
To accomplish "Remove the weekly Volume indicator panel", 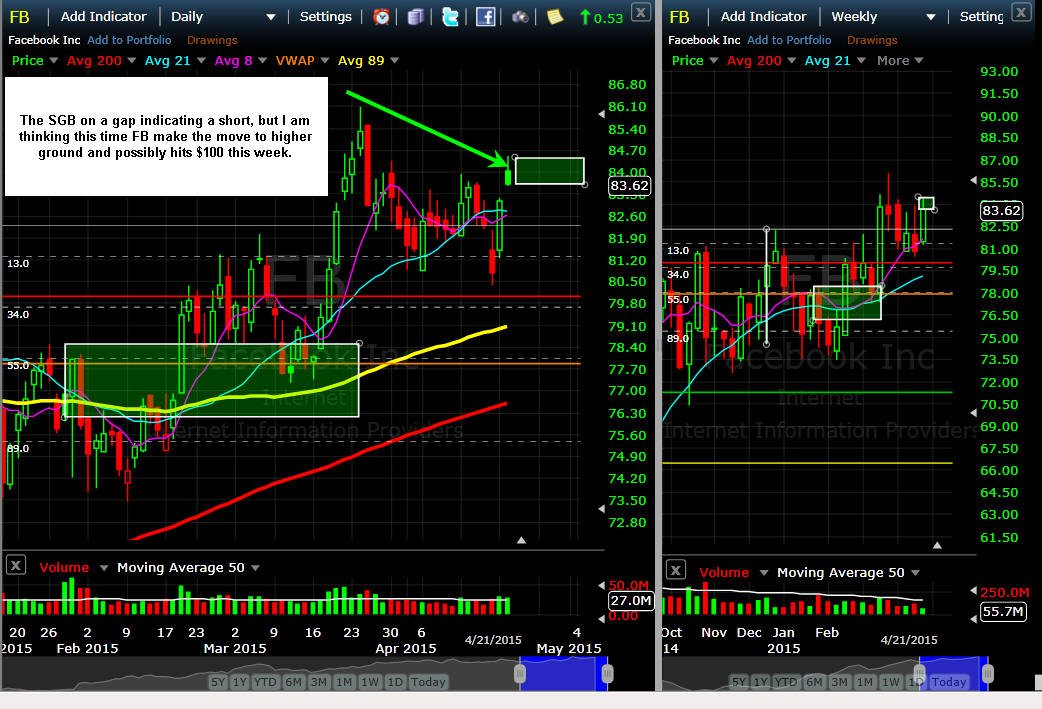I will (x=676, y=570).
